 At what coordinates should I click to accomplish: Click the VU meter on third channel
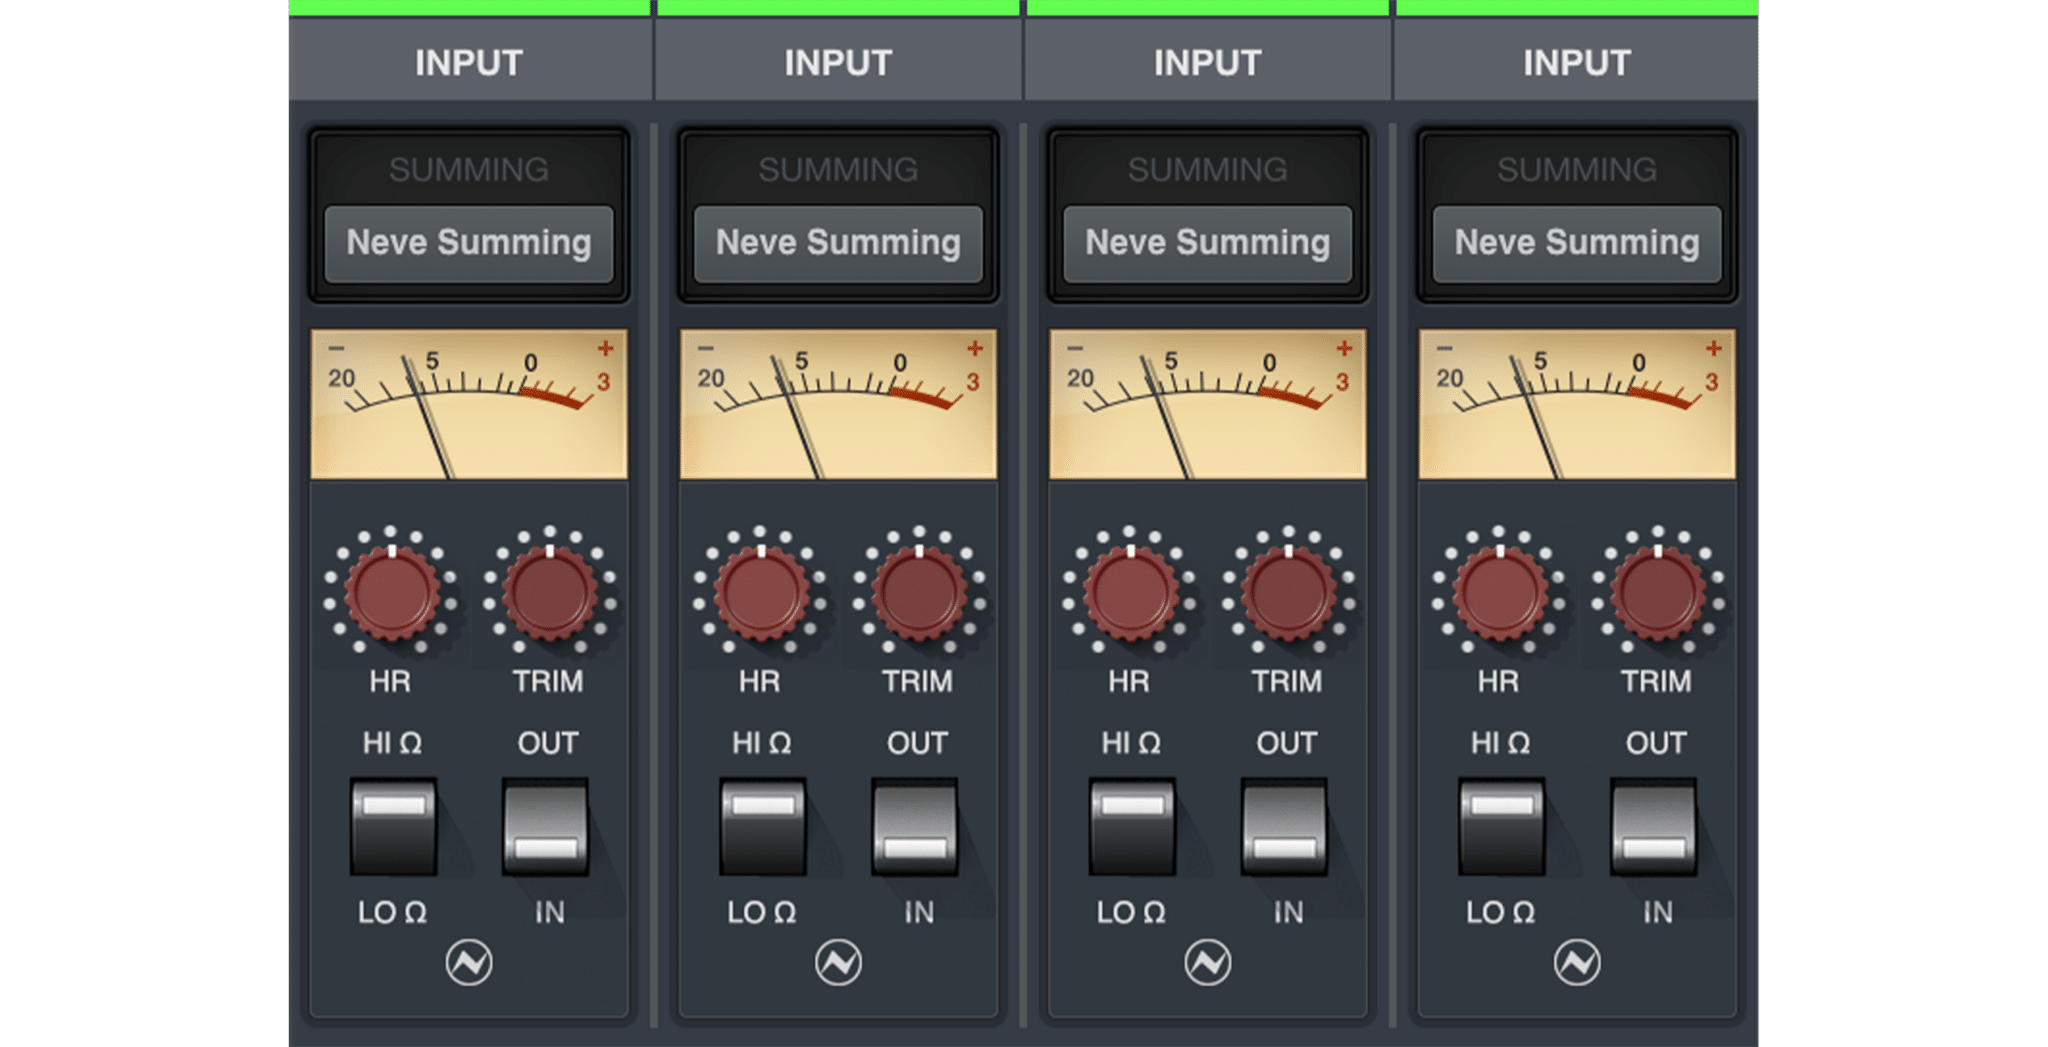click(x=1208, y=400)
